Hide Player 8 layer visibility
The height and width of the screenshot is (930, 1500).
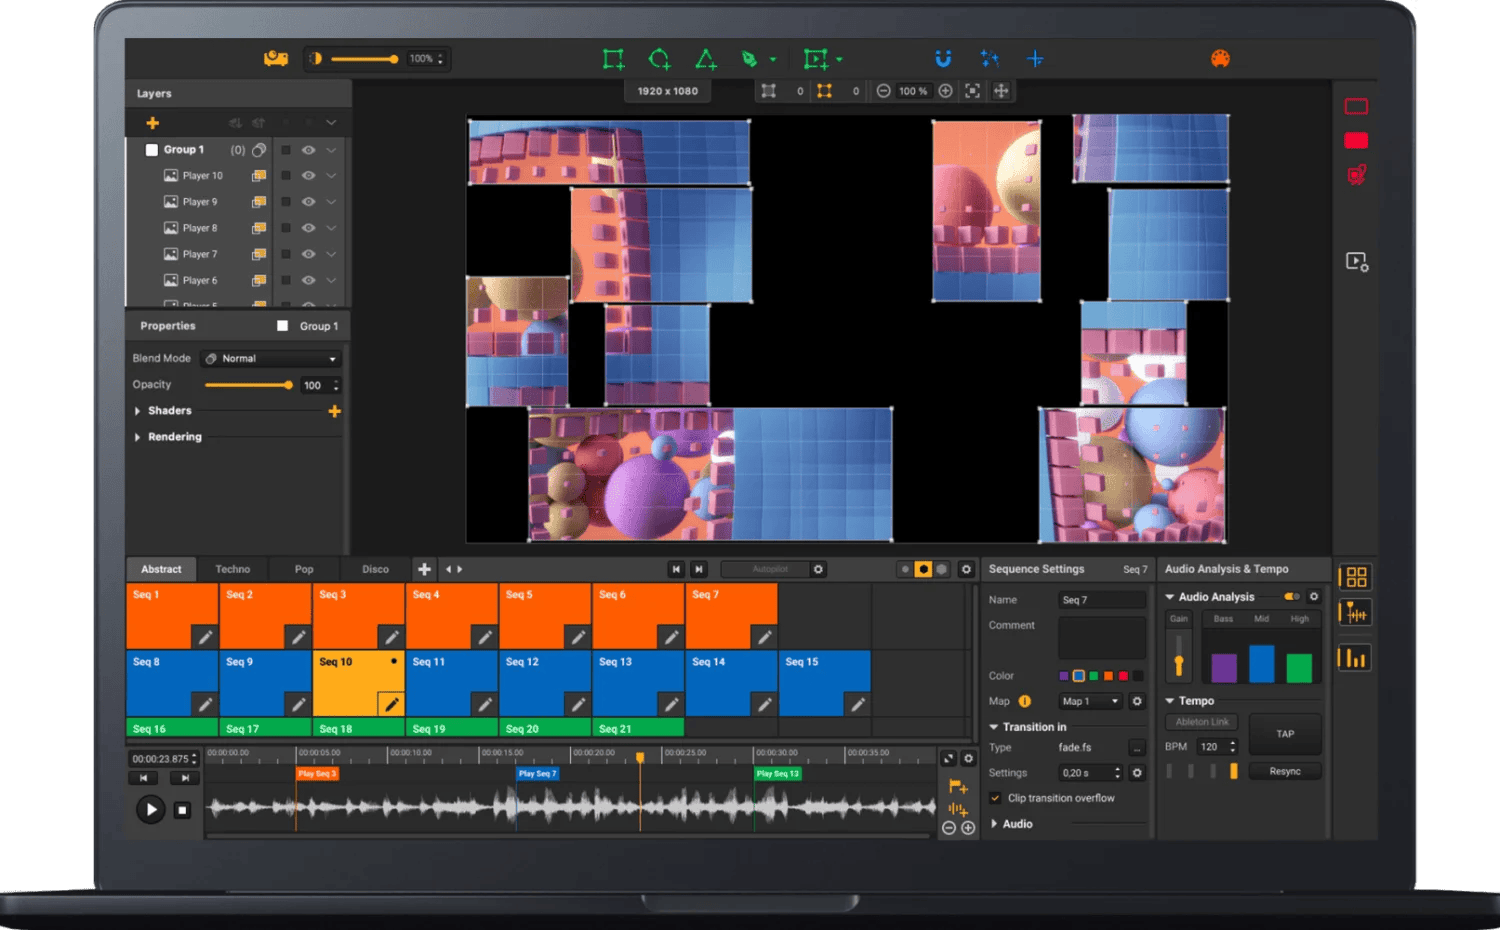tap(309, 228)
